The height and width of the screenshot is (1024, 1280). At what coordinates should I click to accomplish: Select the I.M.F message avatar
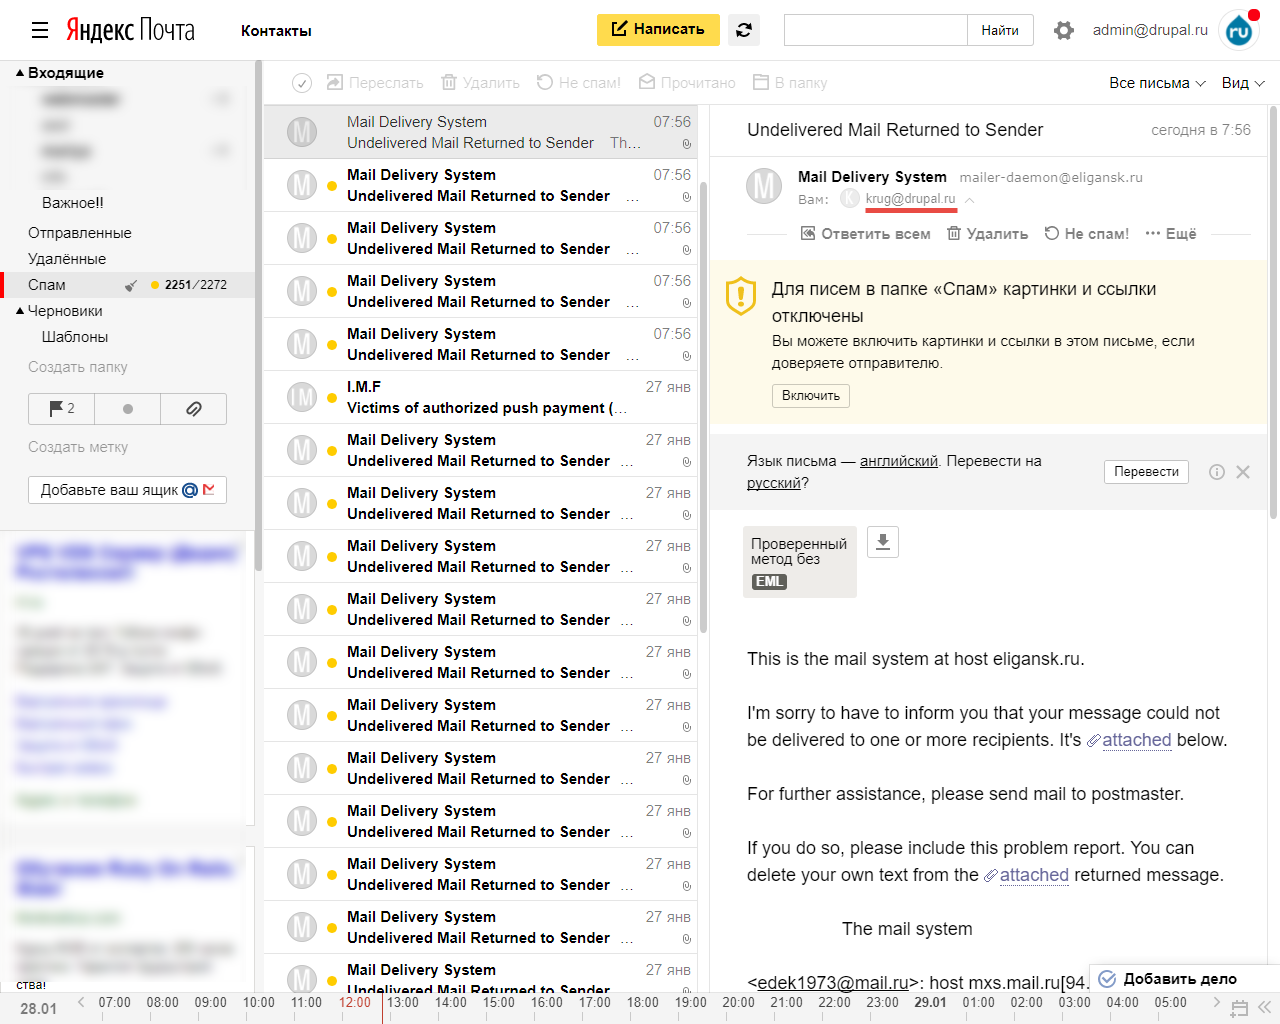pyautogui.click(x=302, y=397)
